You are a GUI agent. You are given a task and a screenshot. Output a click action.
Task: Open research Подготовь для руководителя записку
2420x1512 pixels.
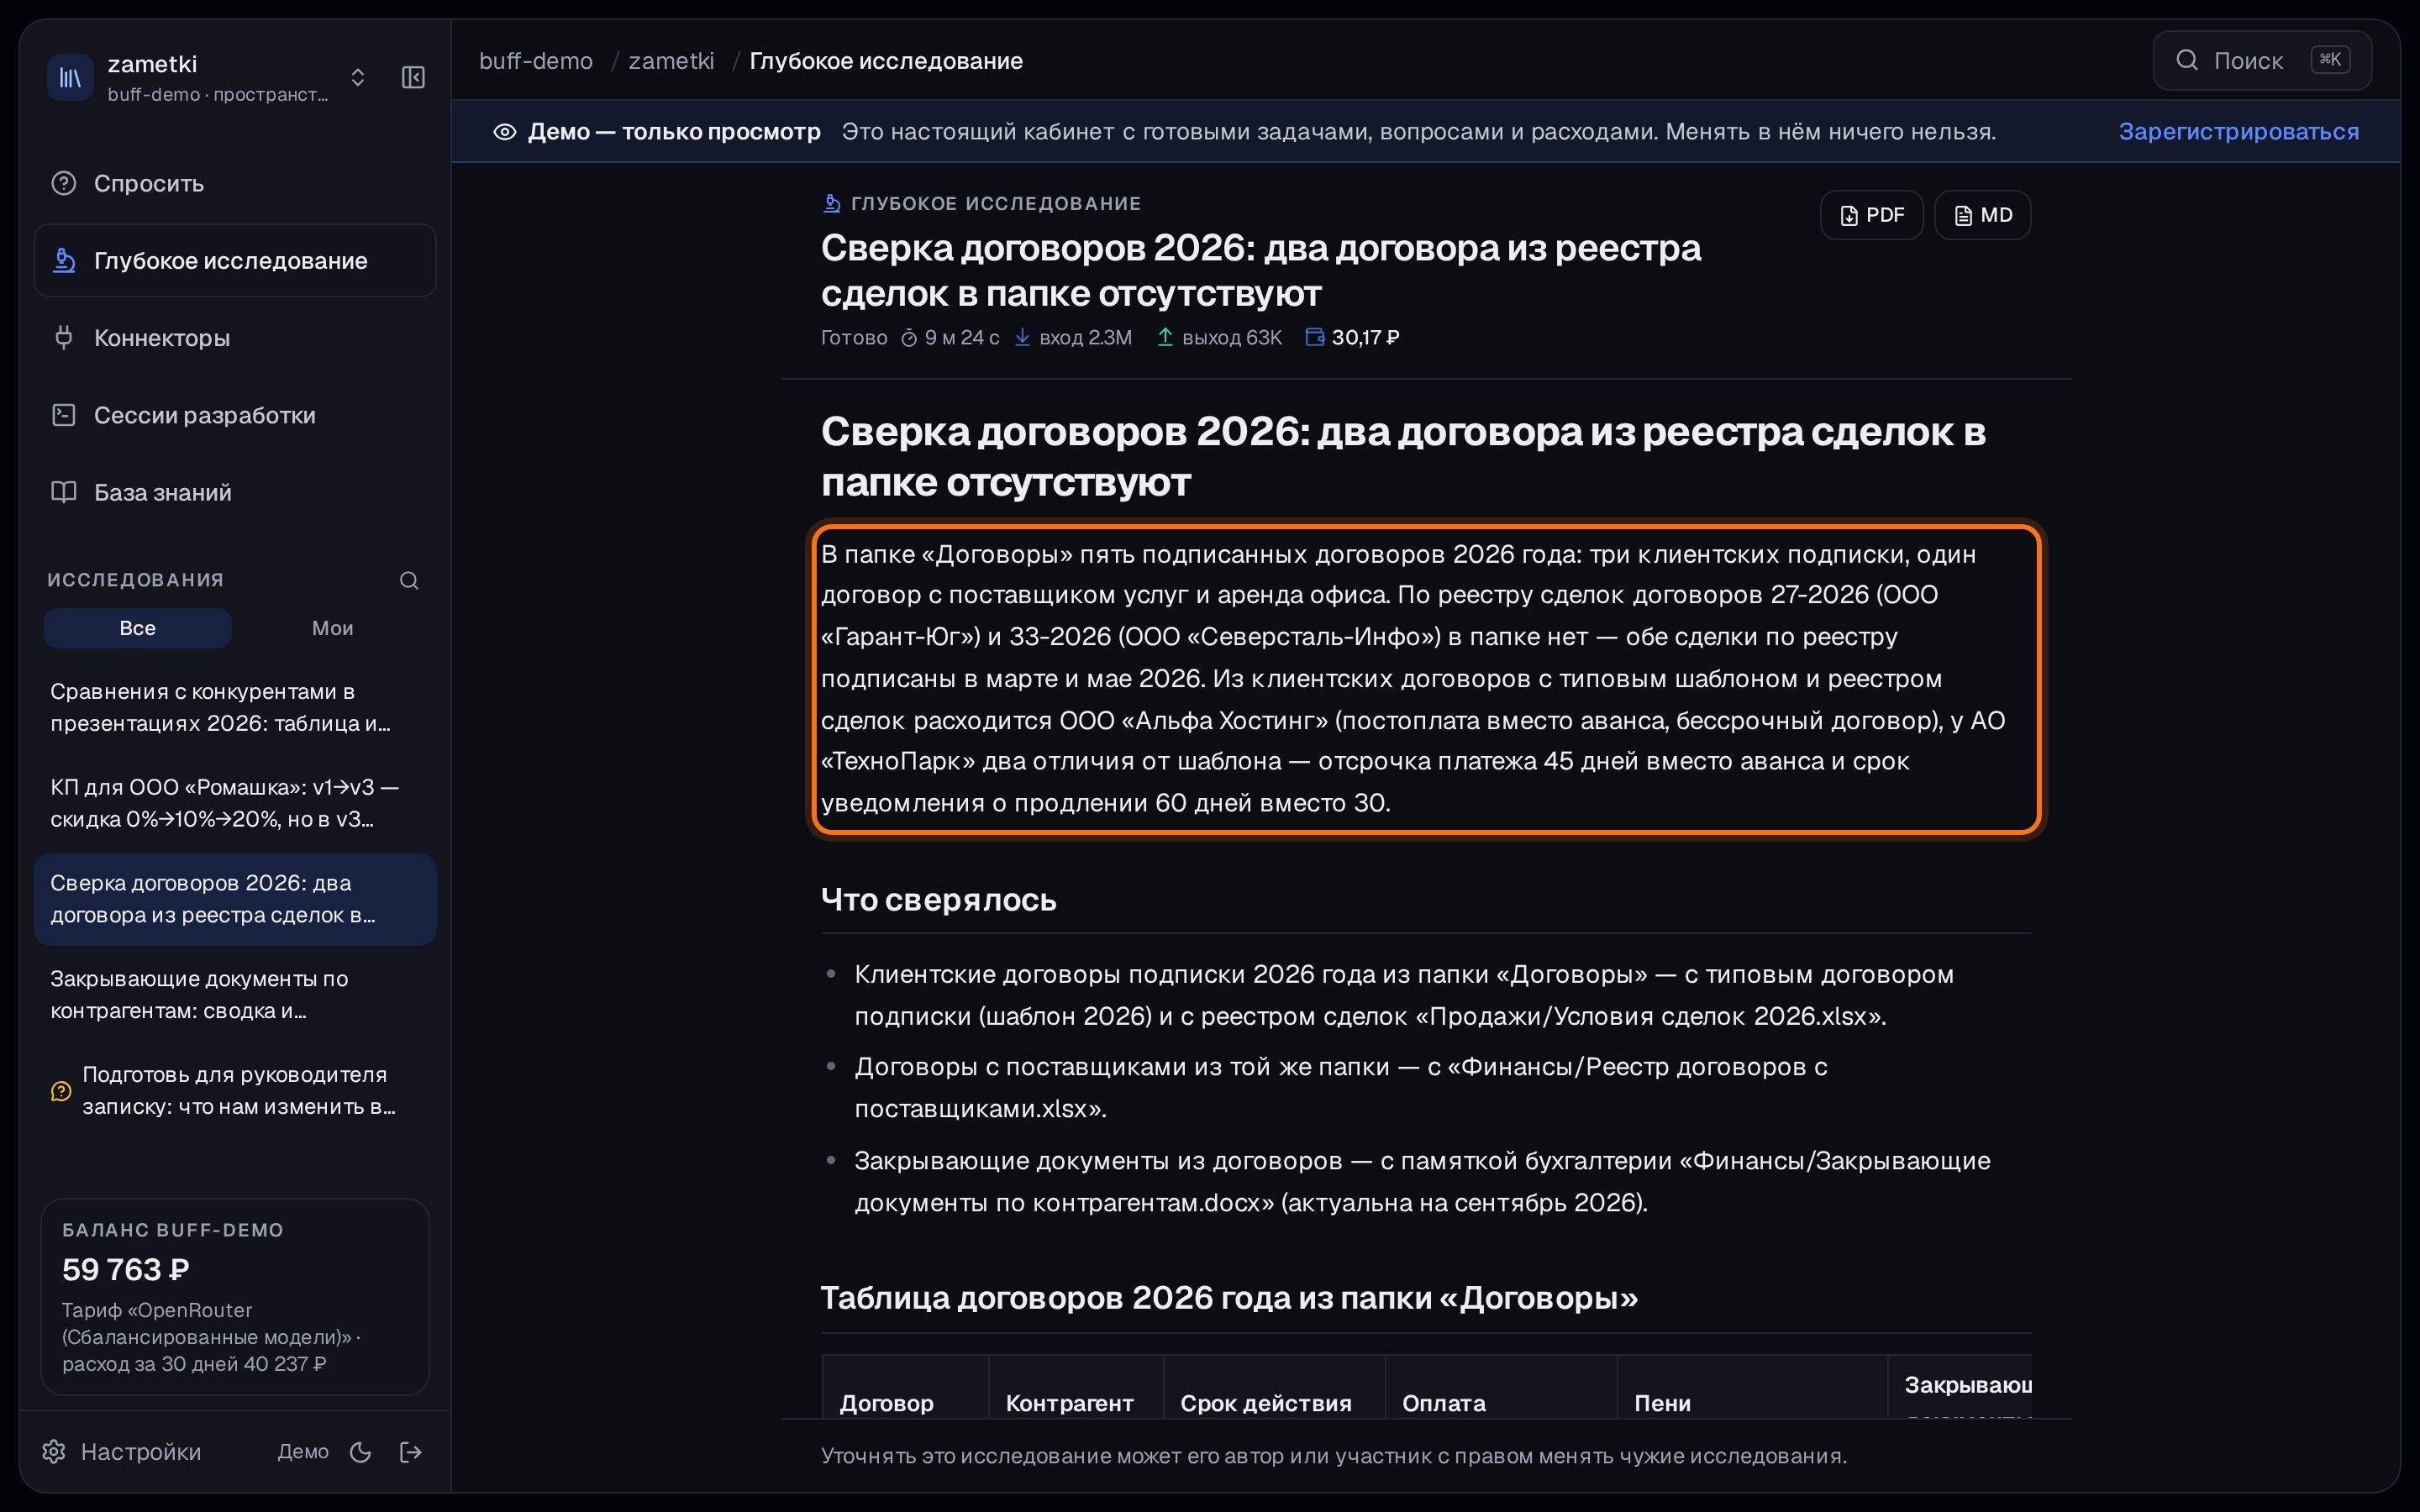(235, 1090)
